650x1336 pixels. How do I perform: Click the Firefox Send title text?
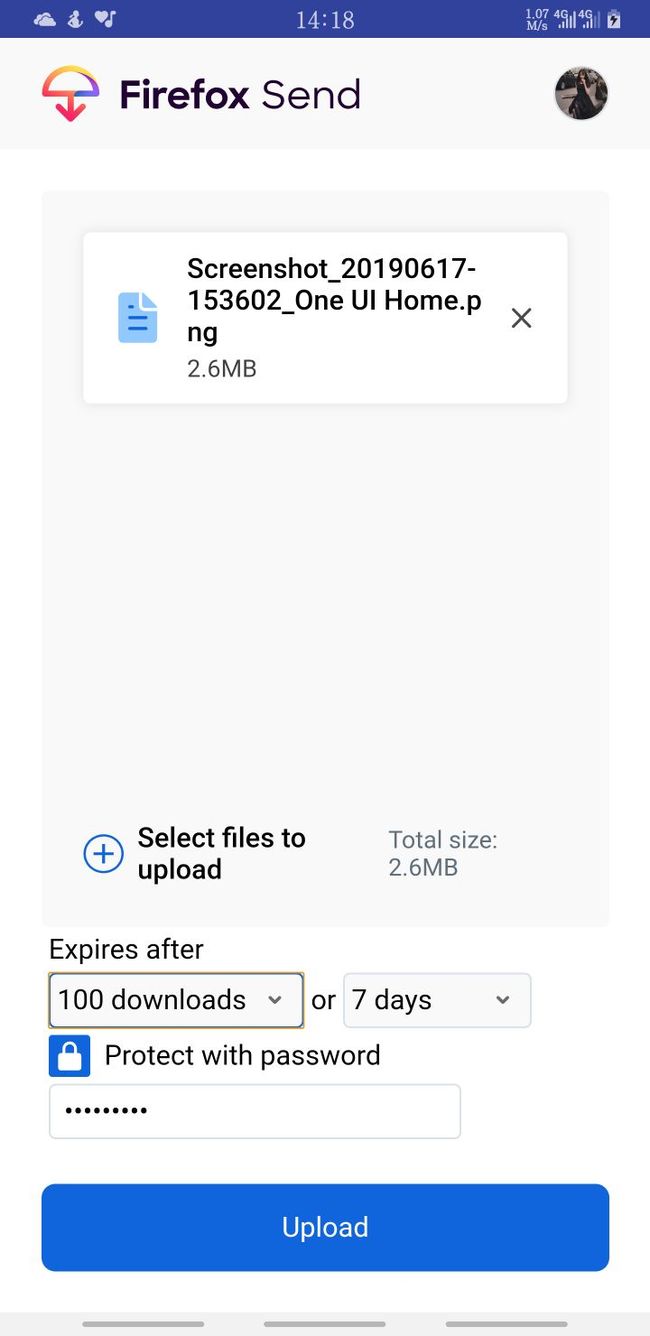(x=240, y=95)
